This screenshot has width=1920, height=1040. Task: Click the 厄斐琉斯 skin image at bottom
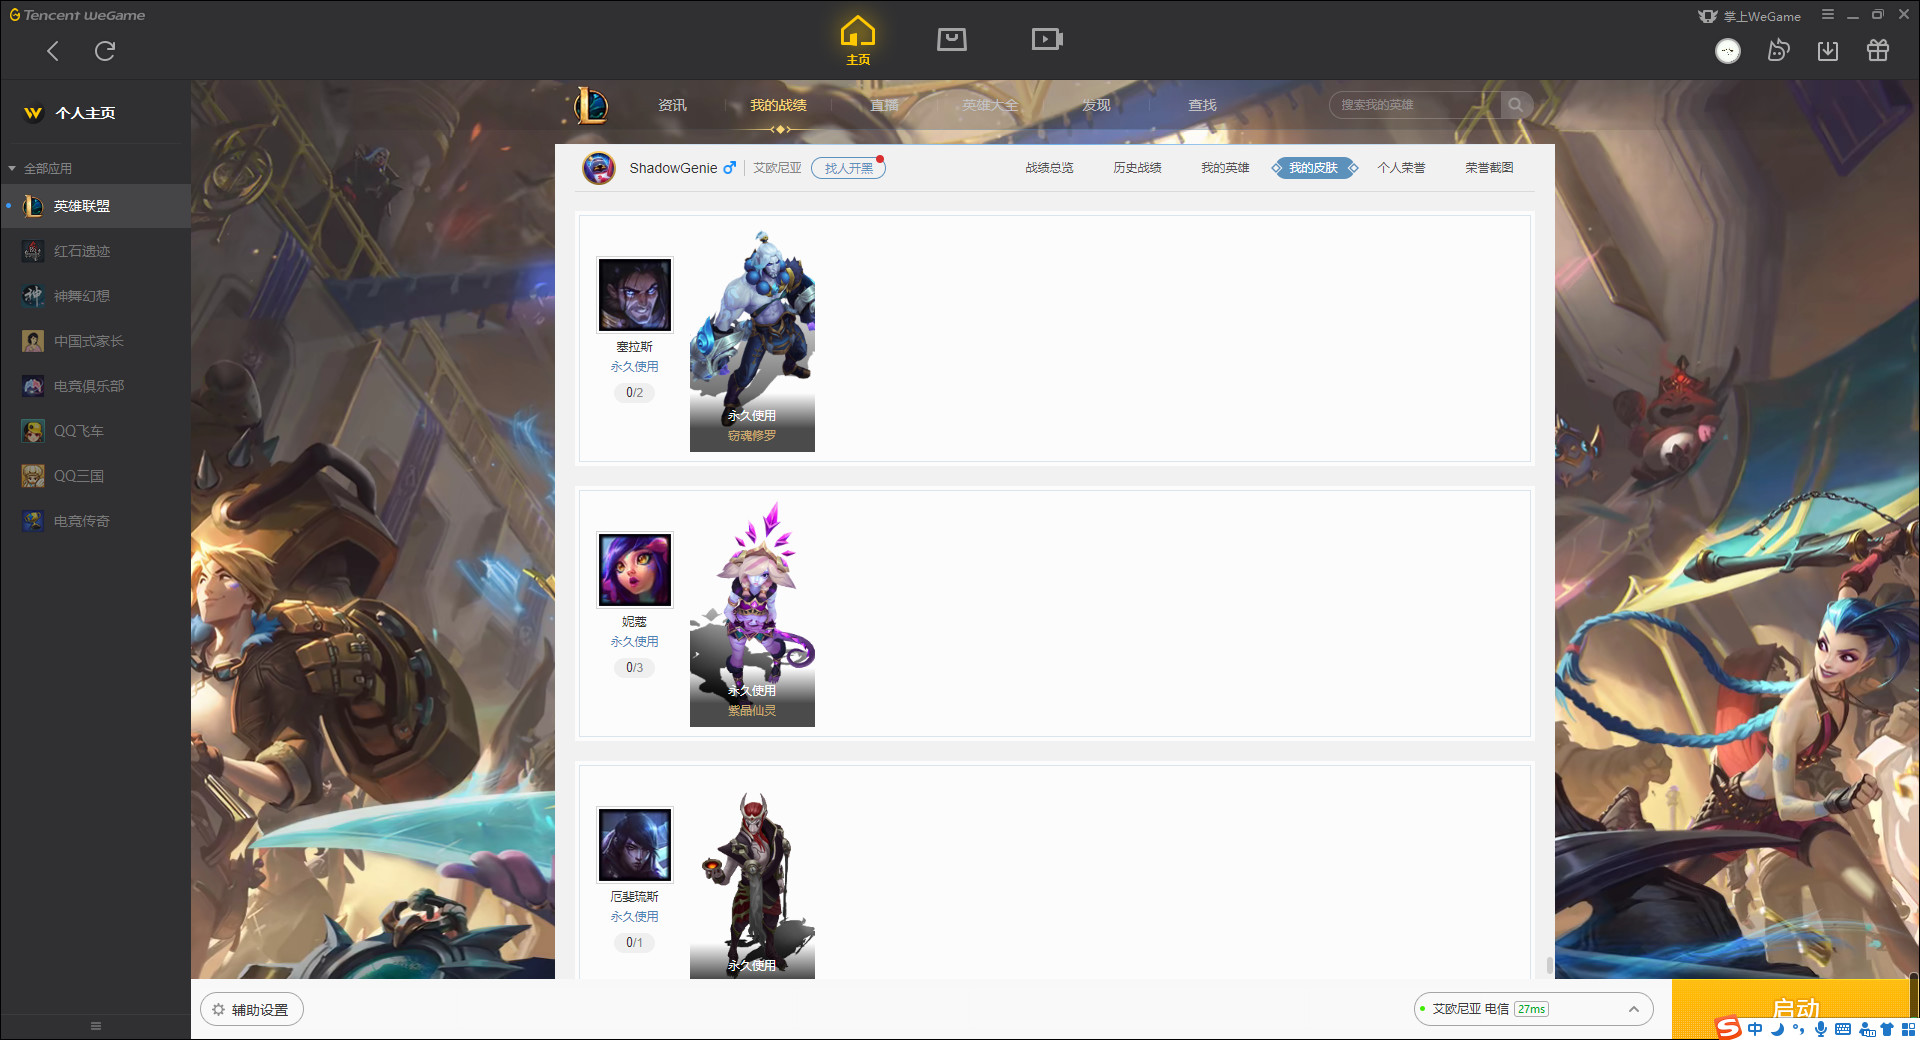(x=752, y=884)
